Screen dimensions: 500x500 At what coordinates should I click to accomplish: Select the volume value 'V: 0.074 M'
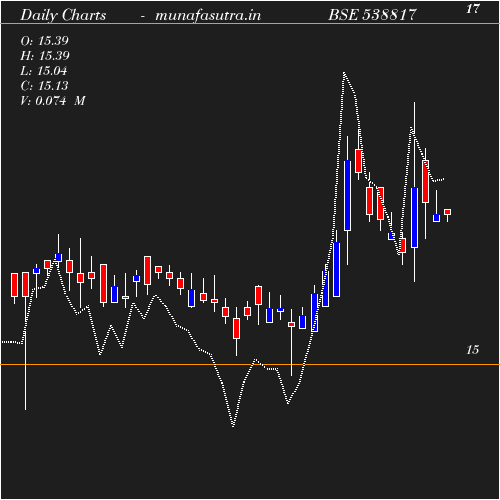click(x=53, y=101)
